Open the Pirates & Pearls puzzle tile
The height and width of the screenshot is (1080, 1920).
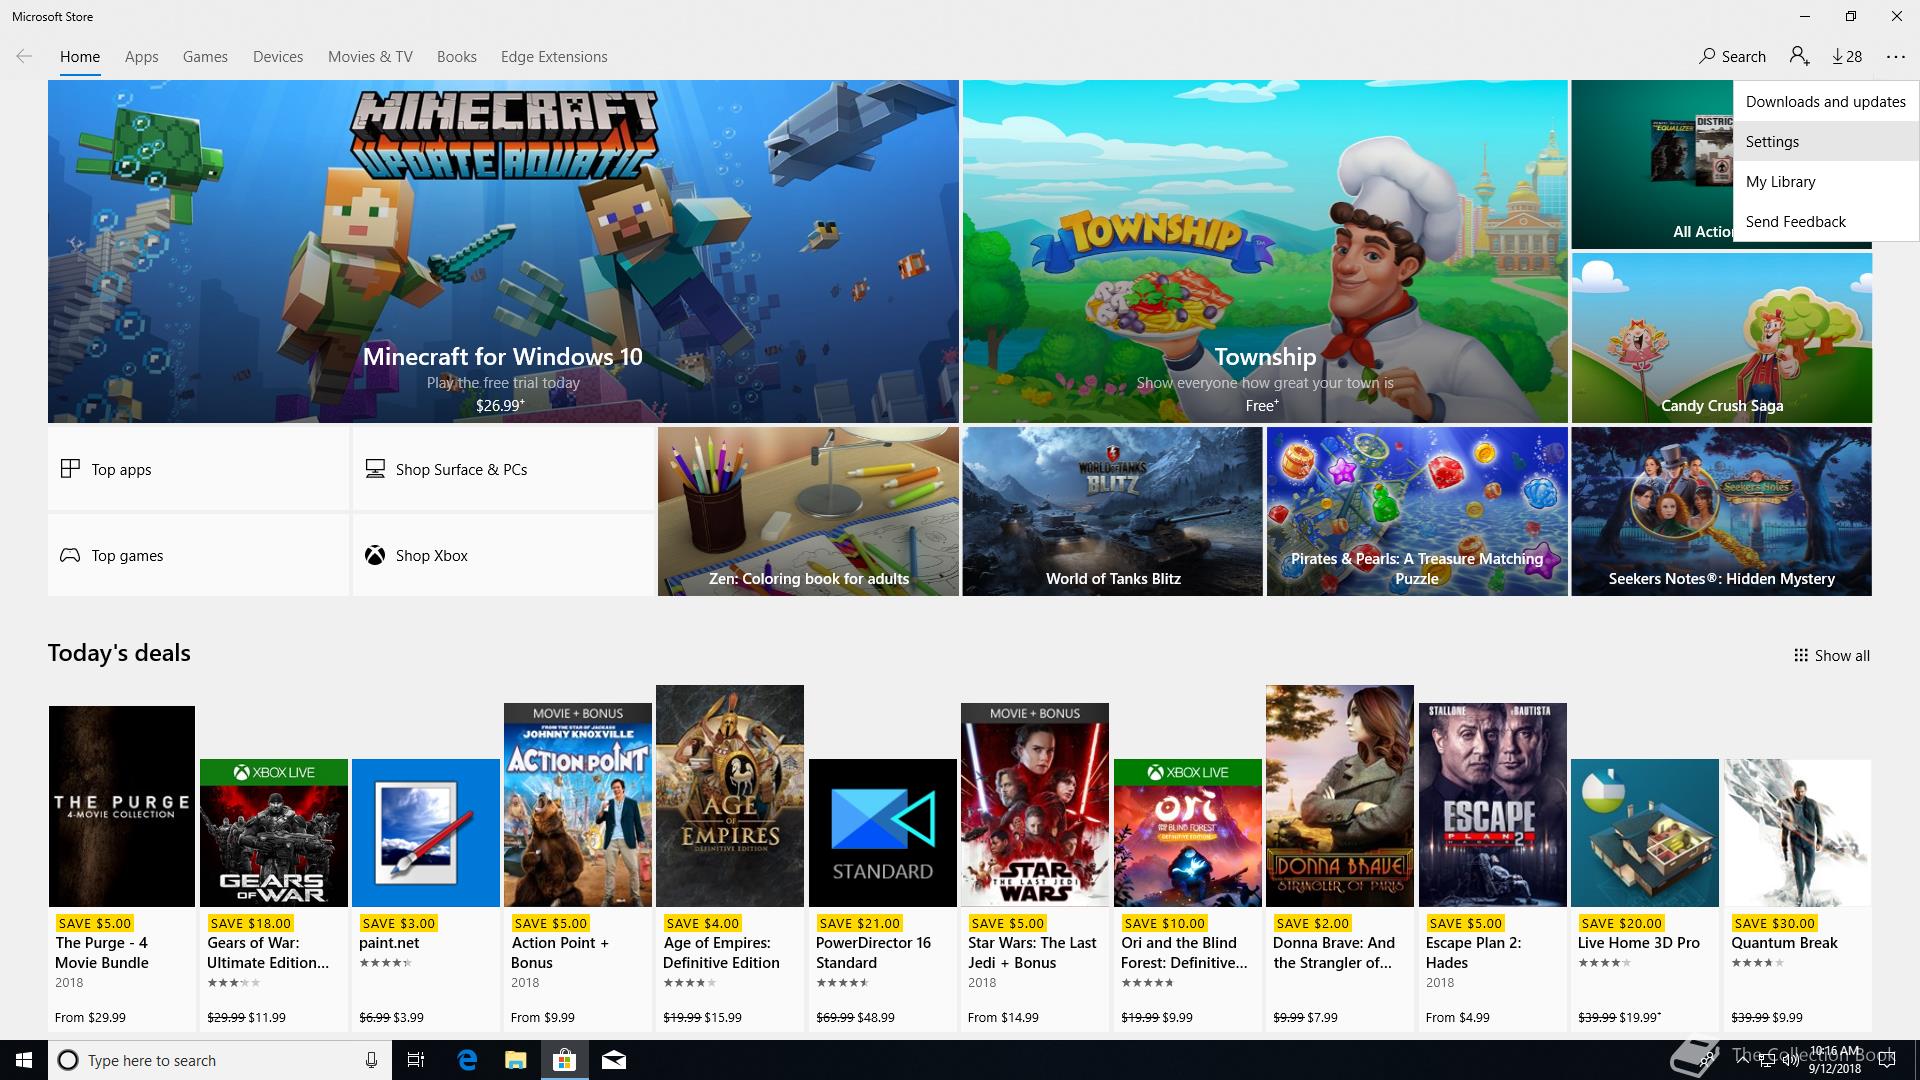pos(1417,512)
